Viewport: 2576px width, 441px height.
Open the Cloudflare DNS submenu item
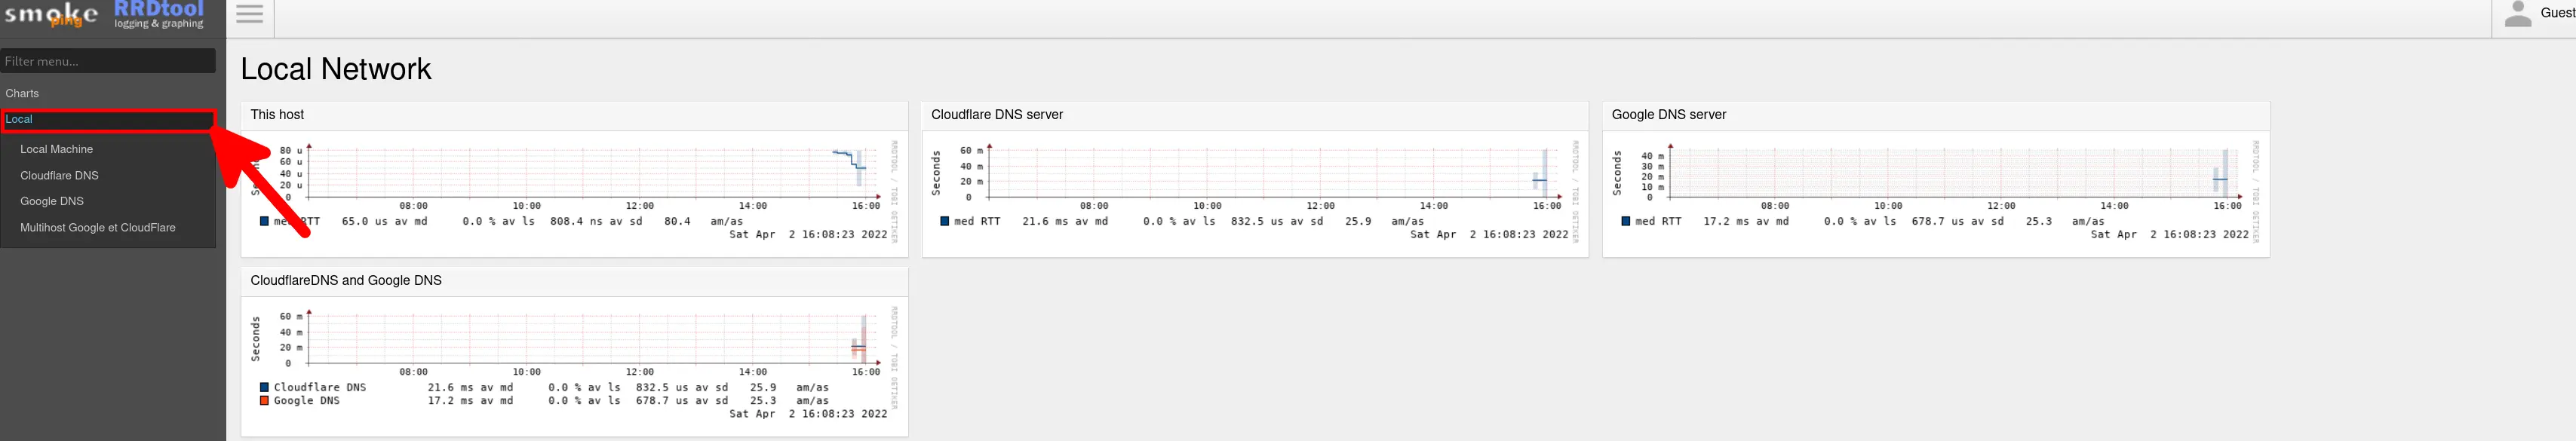point(59,175)
